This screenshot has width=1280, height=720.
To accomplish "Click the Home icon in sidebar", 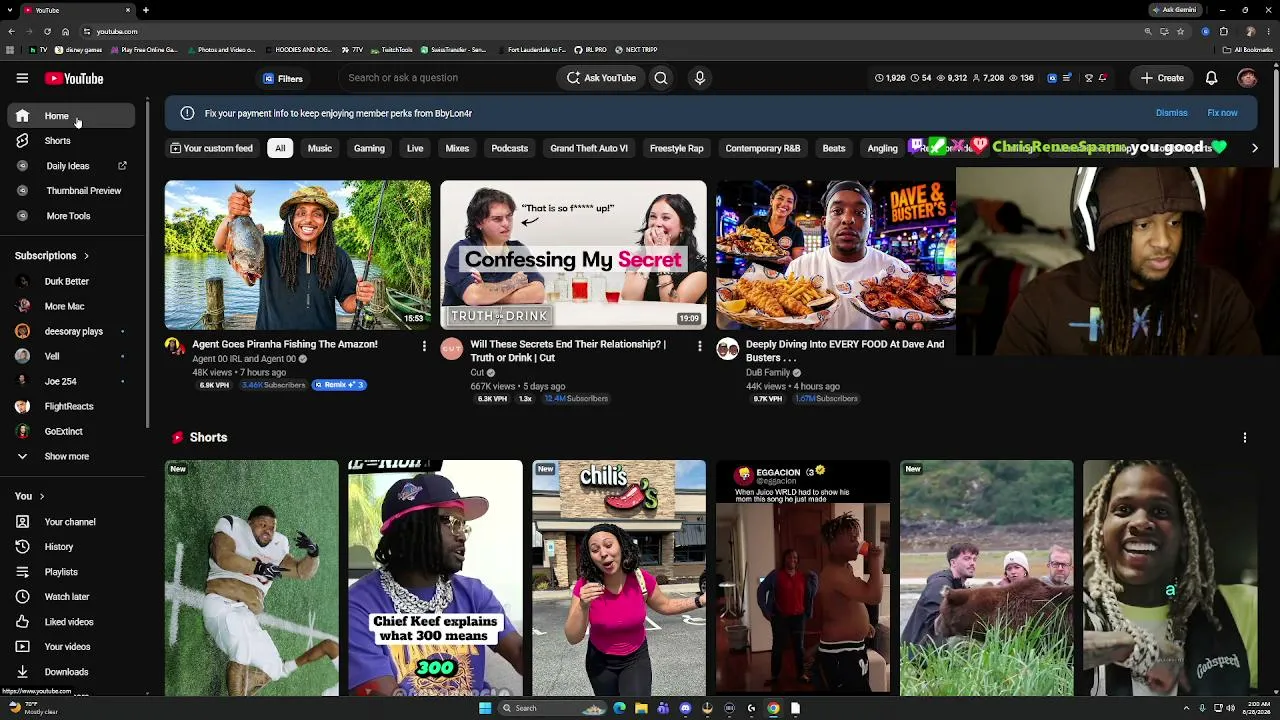I will [22, 116].
